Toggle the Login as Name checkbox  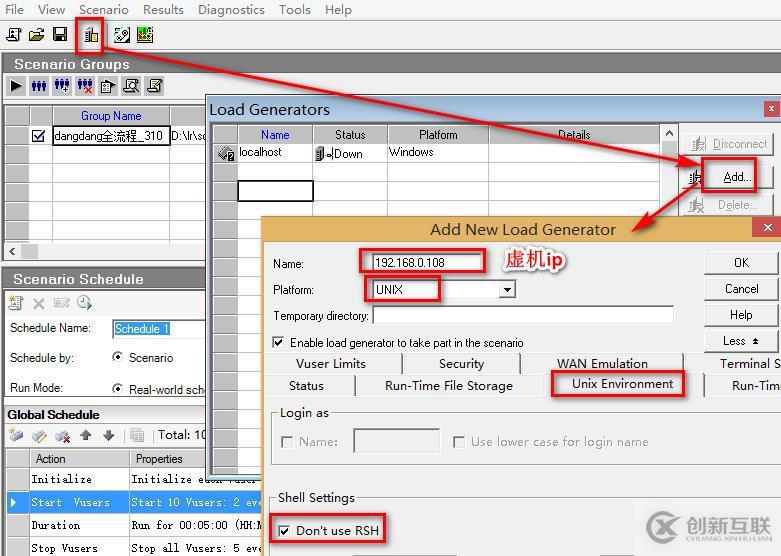click(287, 442)
